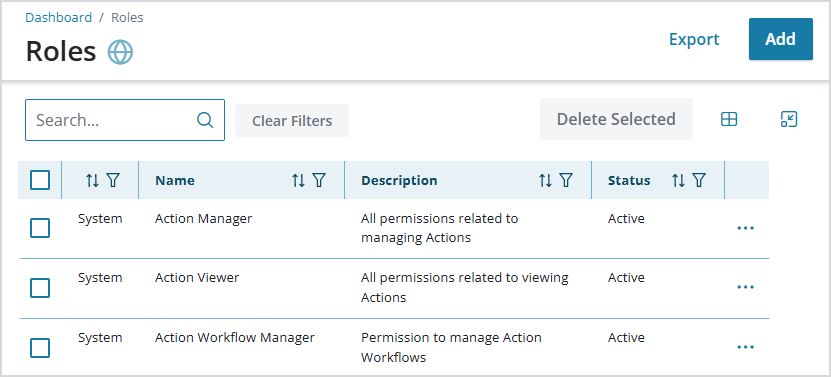
Task: Click the description 'All permissions related to managing Actions'
Action: (439, 228)
